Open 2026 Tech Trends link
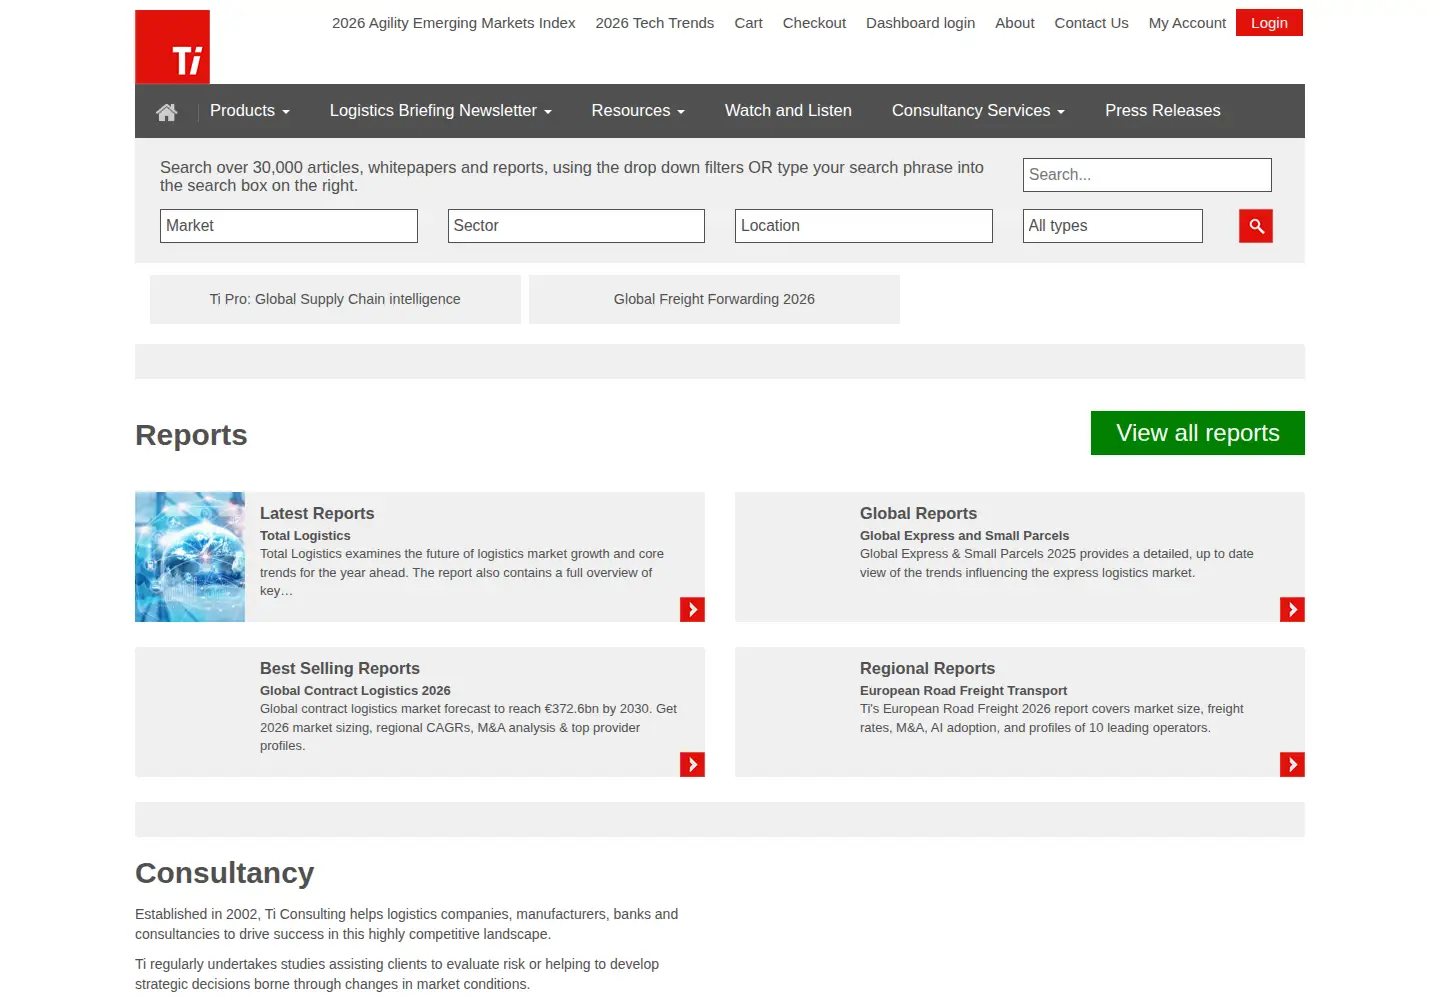1440x1000 pixels. point(655,23)
